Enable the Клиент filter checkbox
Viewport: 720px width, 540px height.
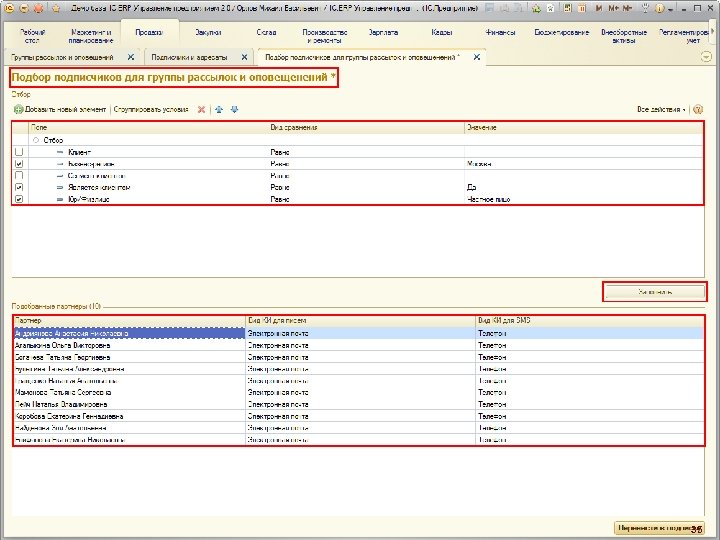coord(19,151)
